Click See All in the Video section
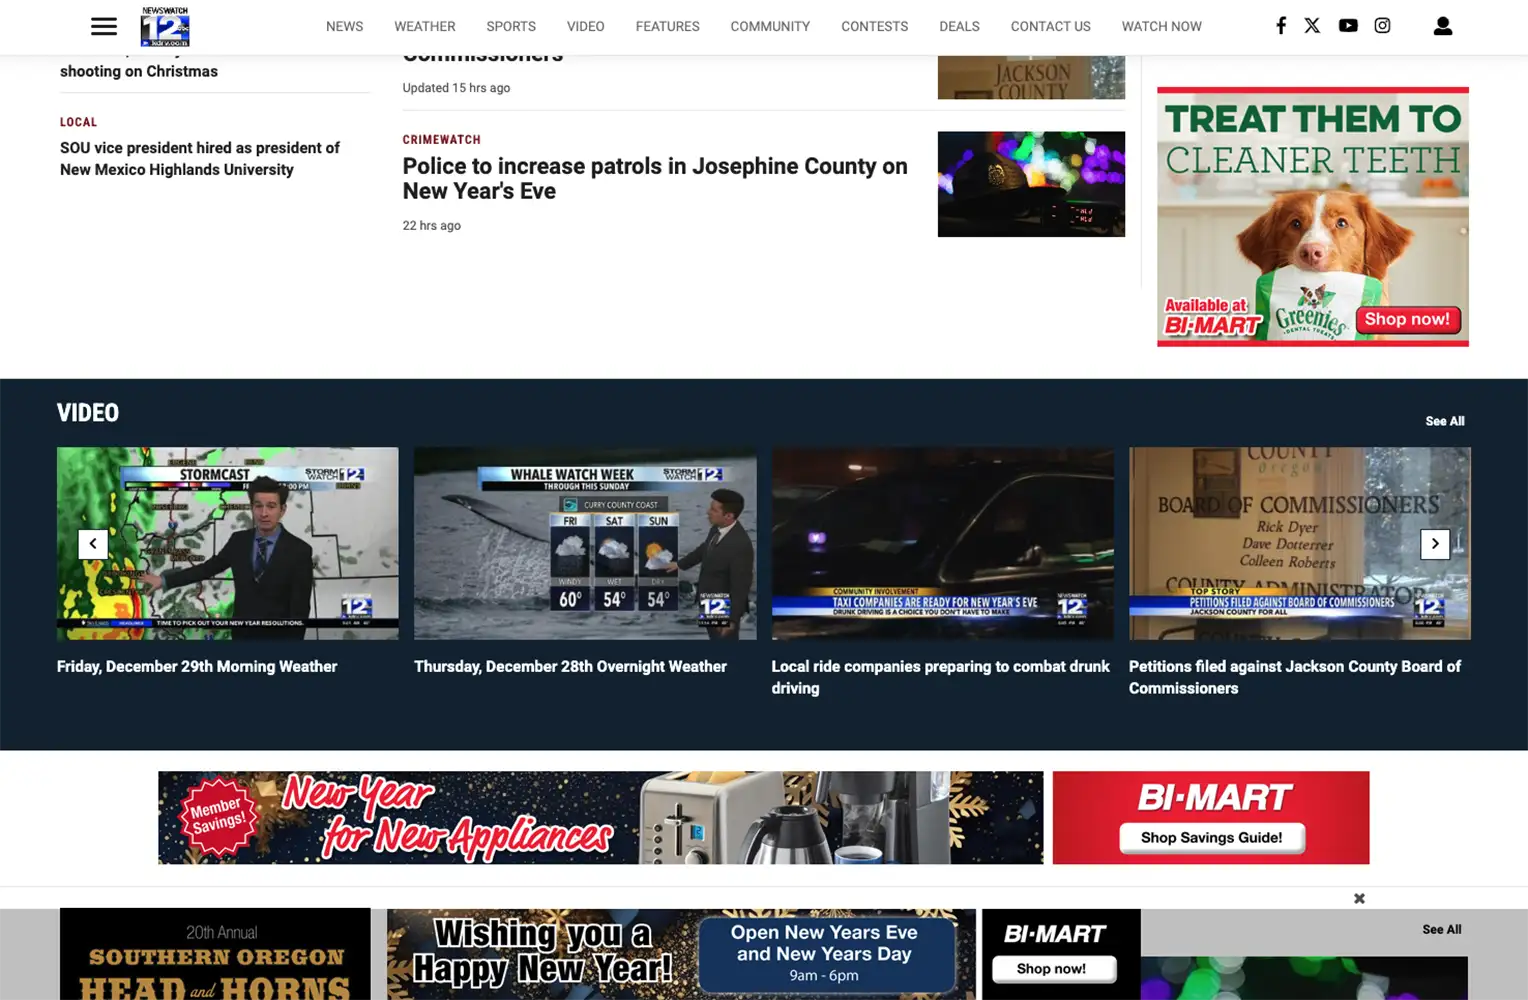 [1445, 421]
